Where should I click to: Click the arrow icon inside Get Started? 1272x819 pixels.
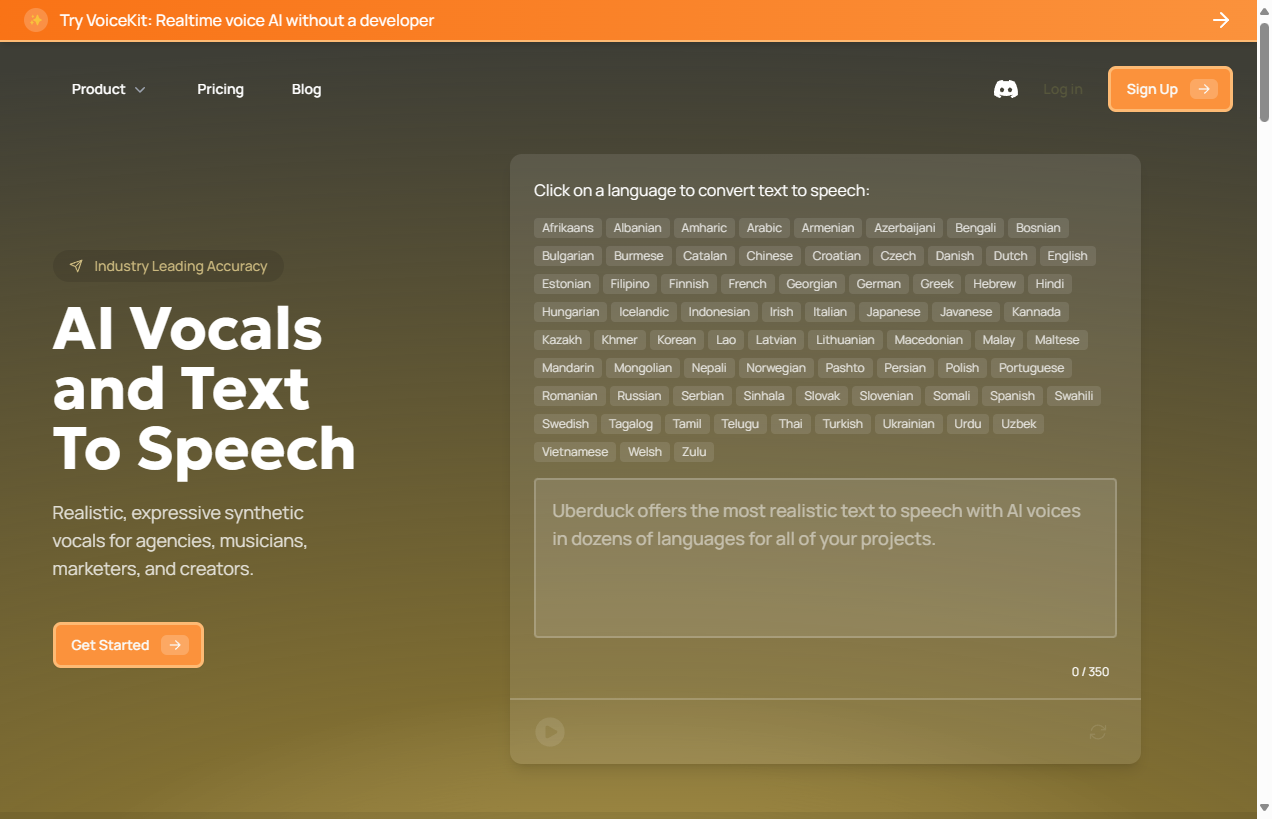[175, 645]
